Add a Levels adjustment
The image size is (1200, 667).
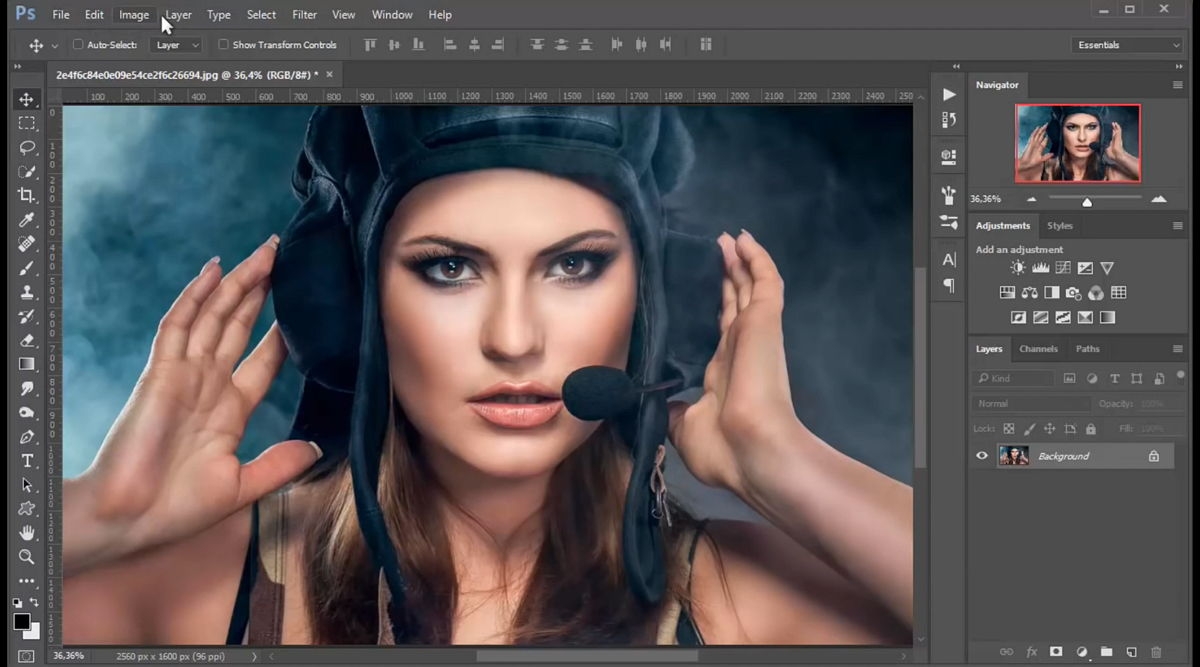pos(1040,268)
